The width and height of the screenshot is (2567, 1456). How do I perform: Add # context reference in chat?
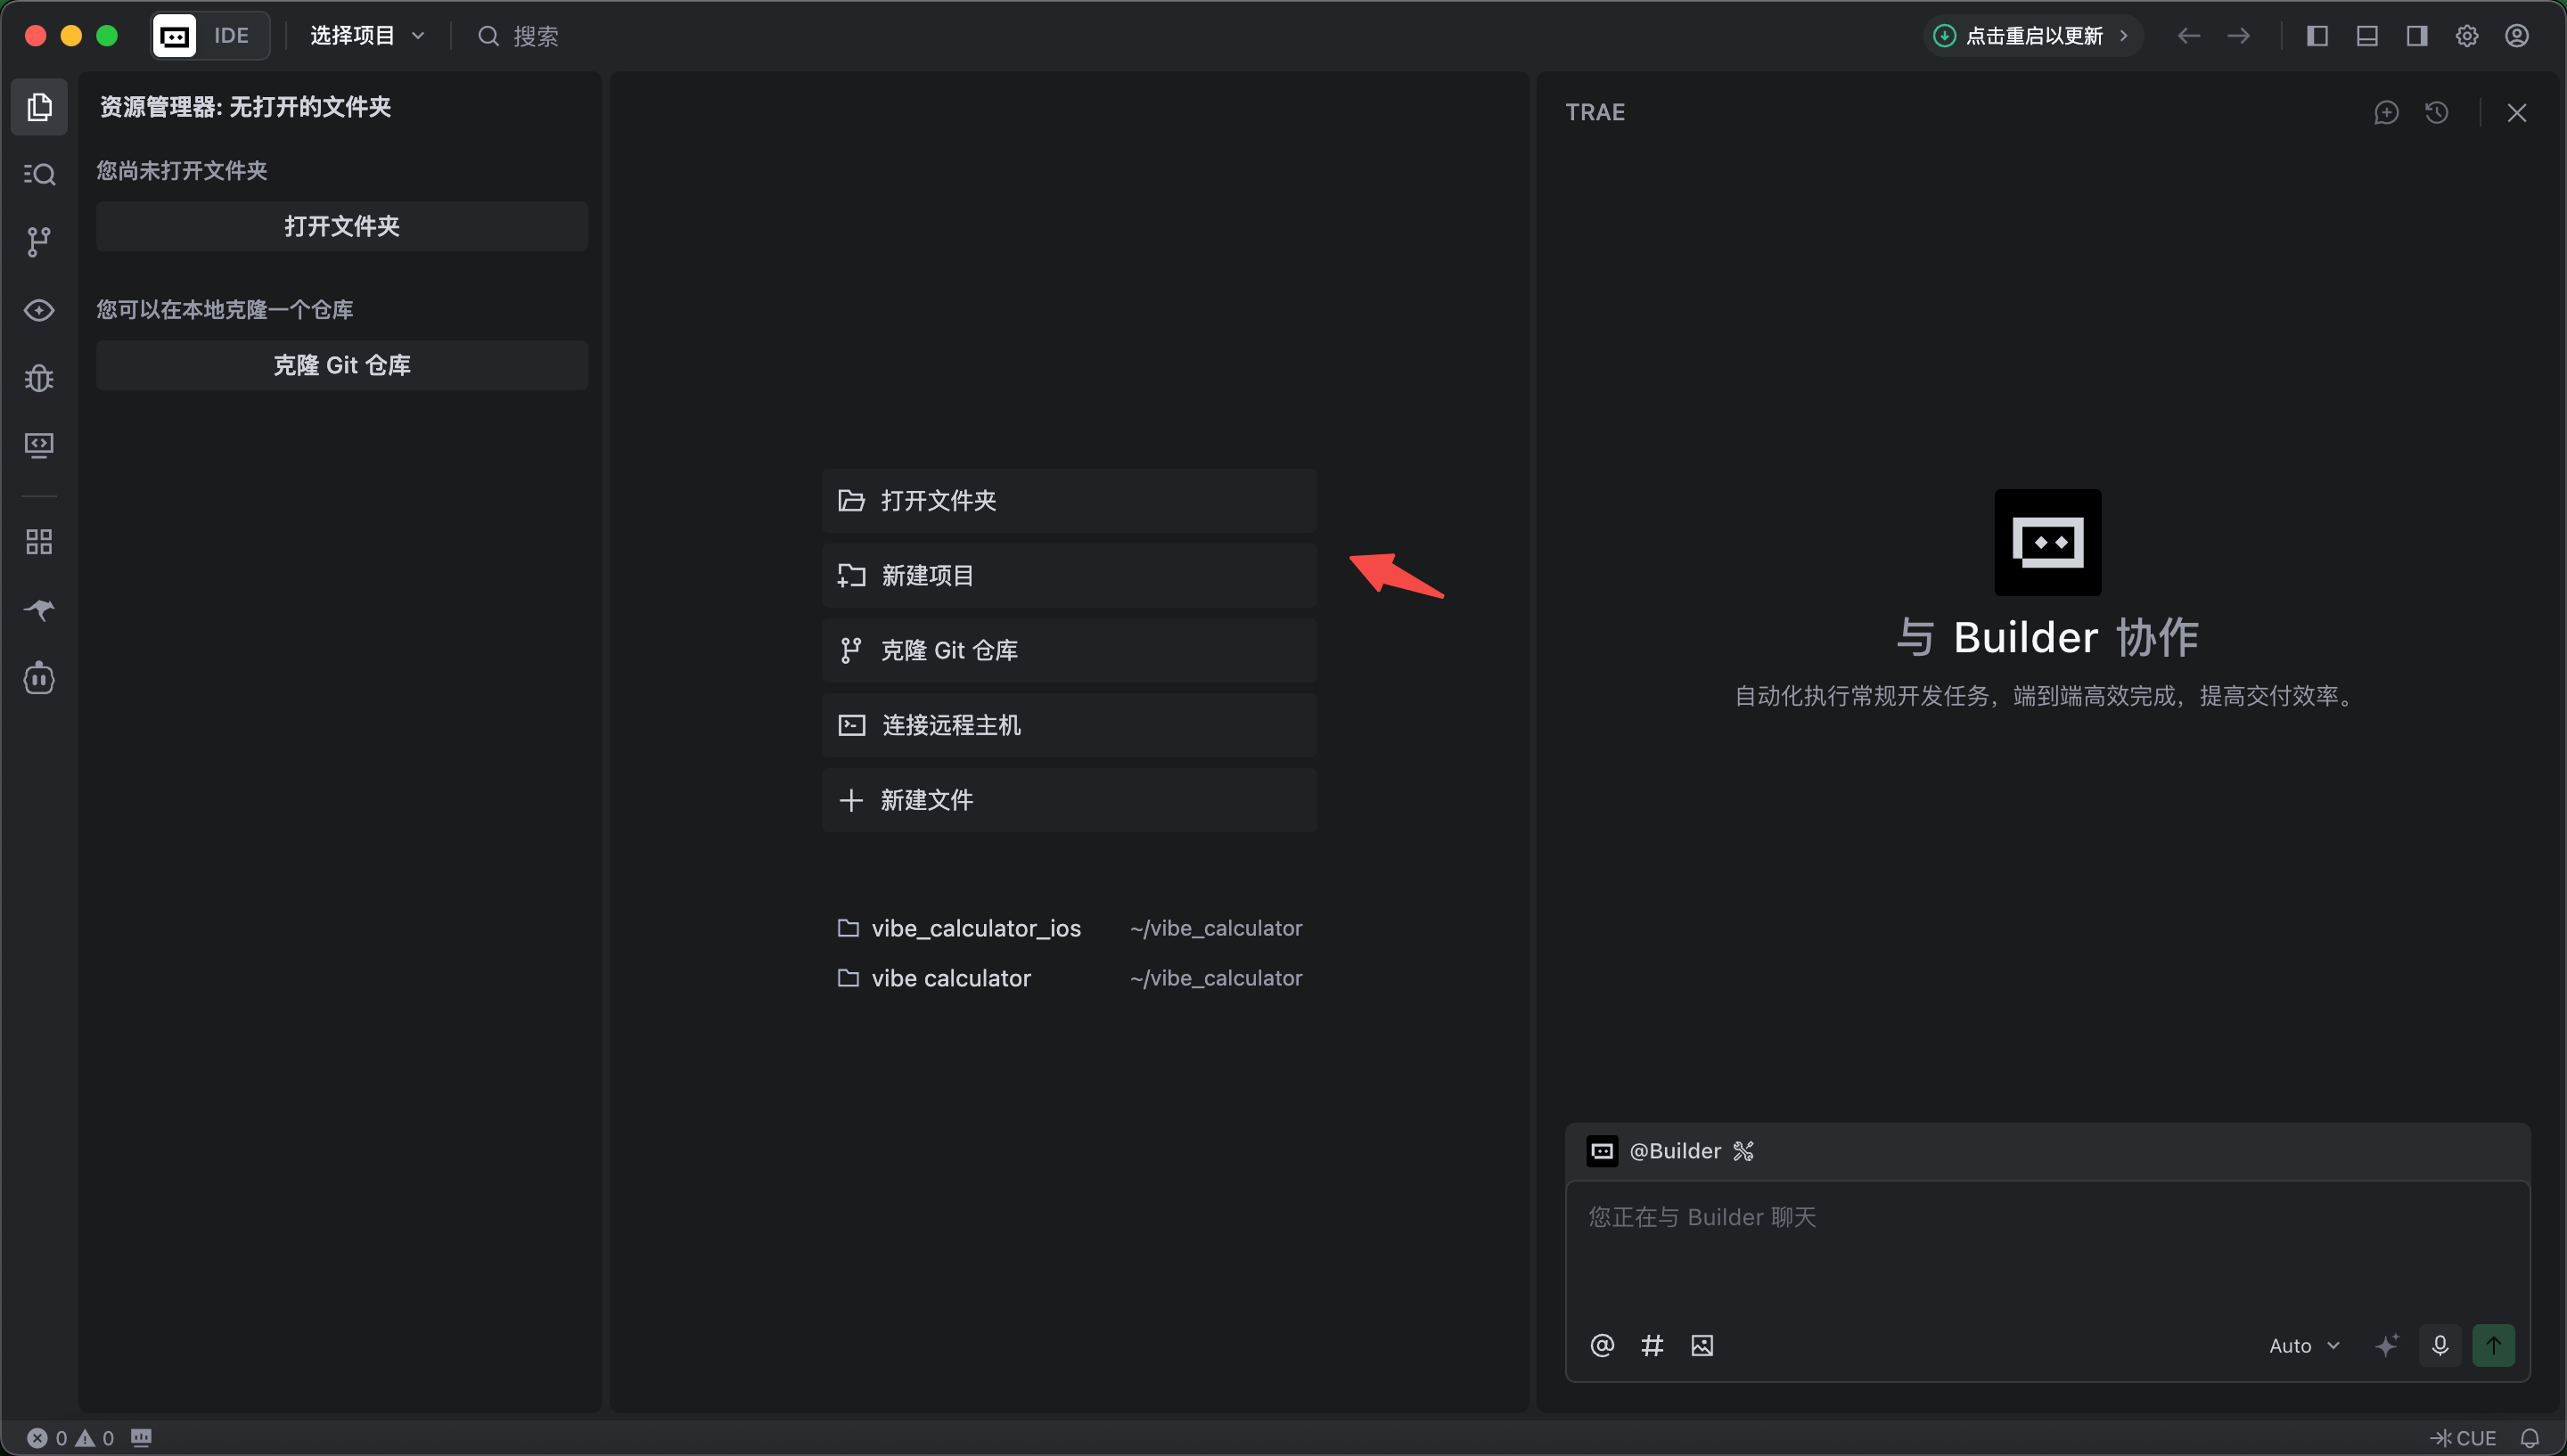pos(1652,1345)
